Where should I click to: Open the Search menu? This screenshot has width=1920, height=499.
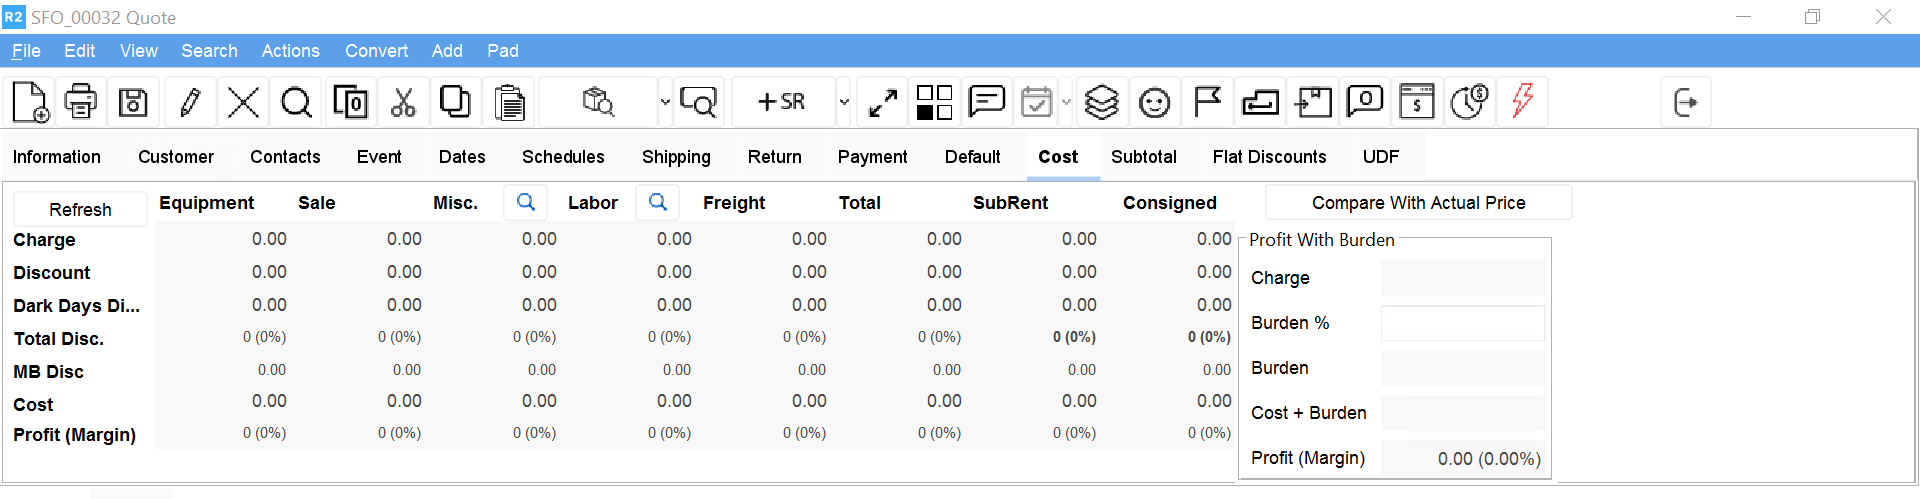coord(209,51)
